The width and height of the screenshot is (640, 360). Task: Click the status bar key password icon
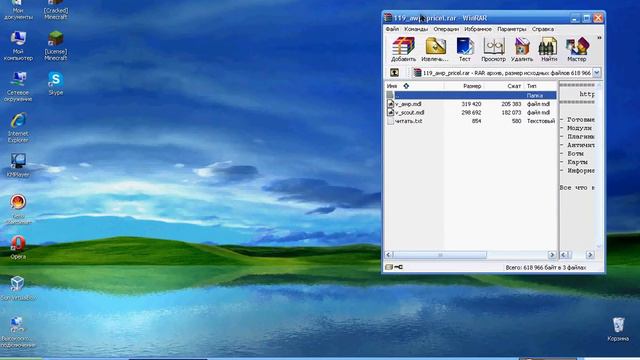click(399, 267)
